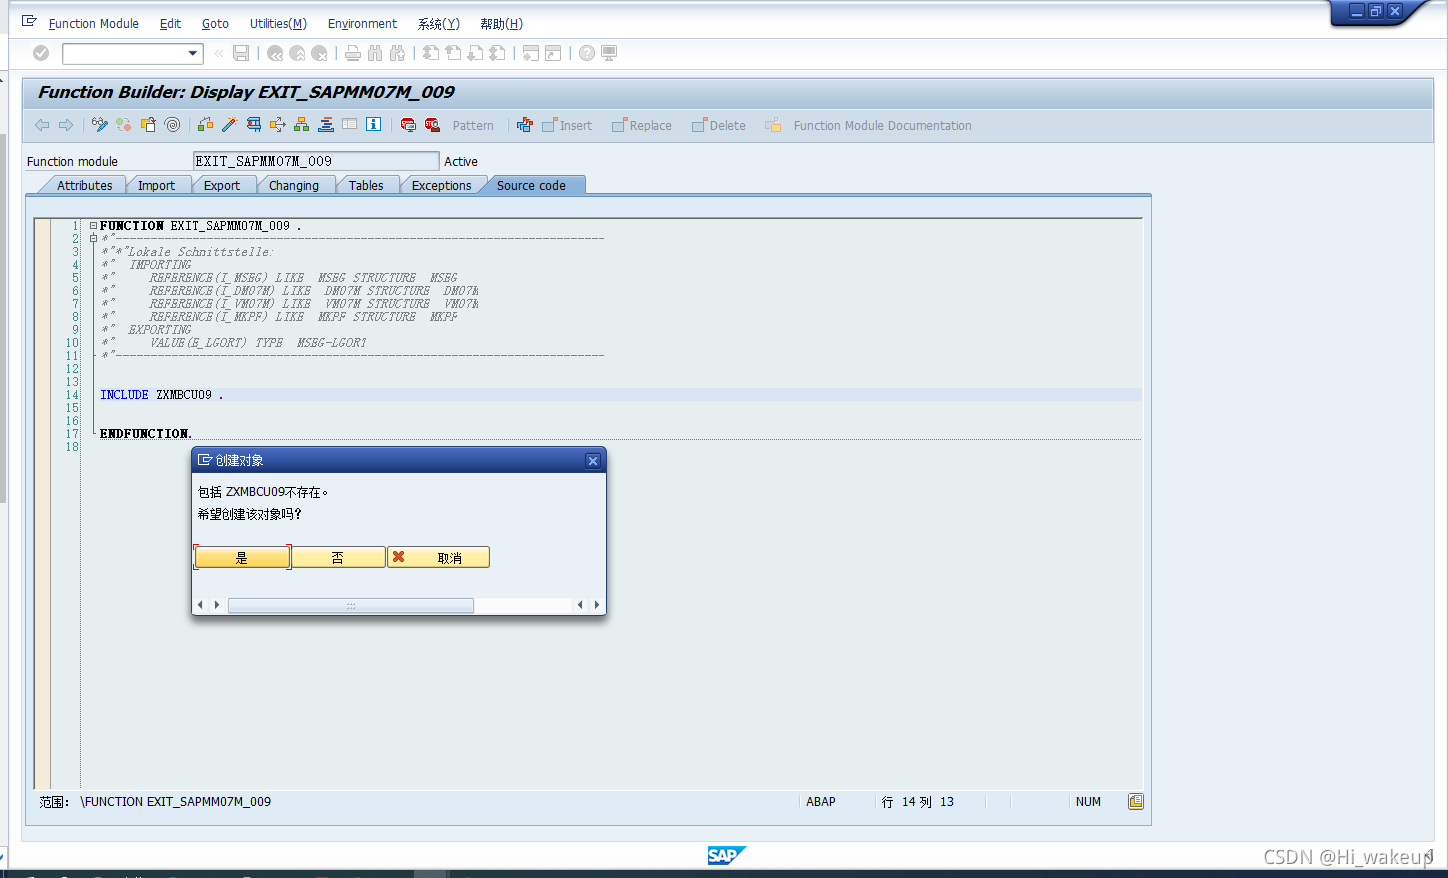Select the Source code tab
This screenshot has height=878, width=1448.
[x=531, y=186]
